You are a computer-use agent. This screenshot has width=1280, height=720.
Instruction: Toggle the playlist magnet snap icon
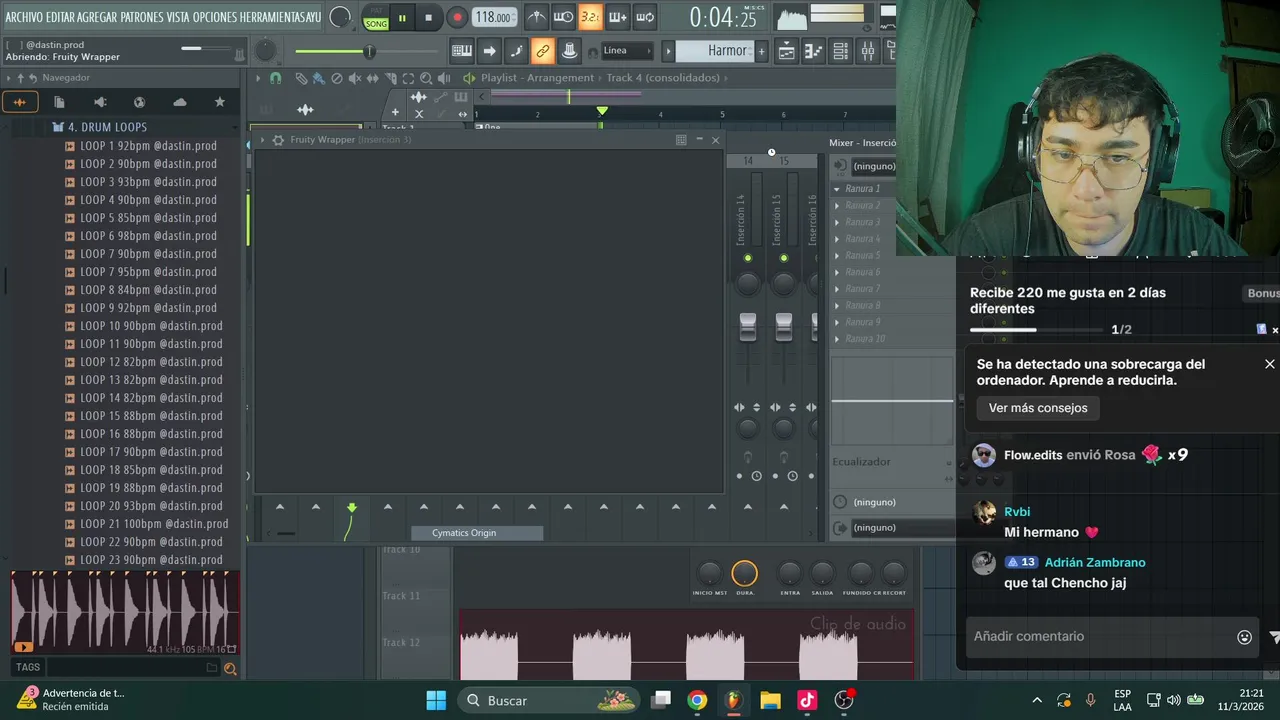(x=276, y=78)
